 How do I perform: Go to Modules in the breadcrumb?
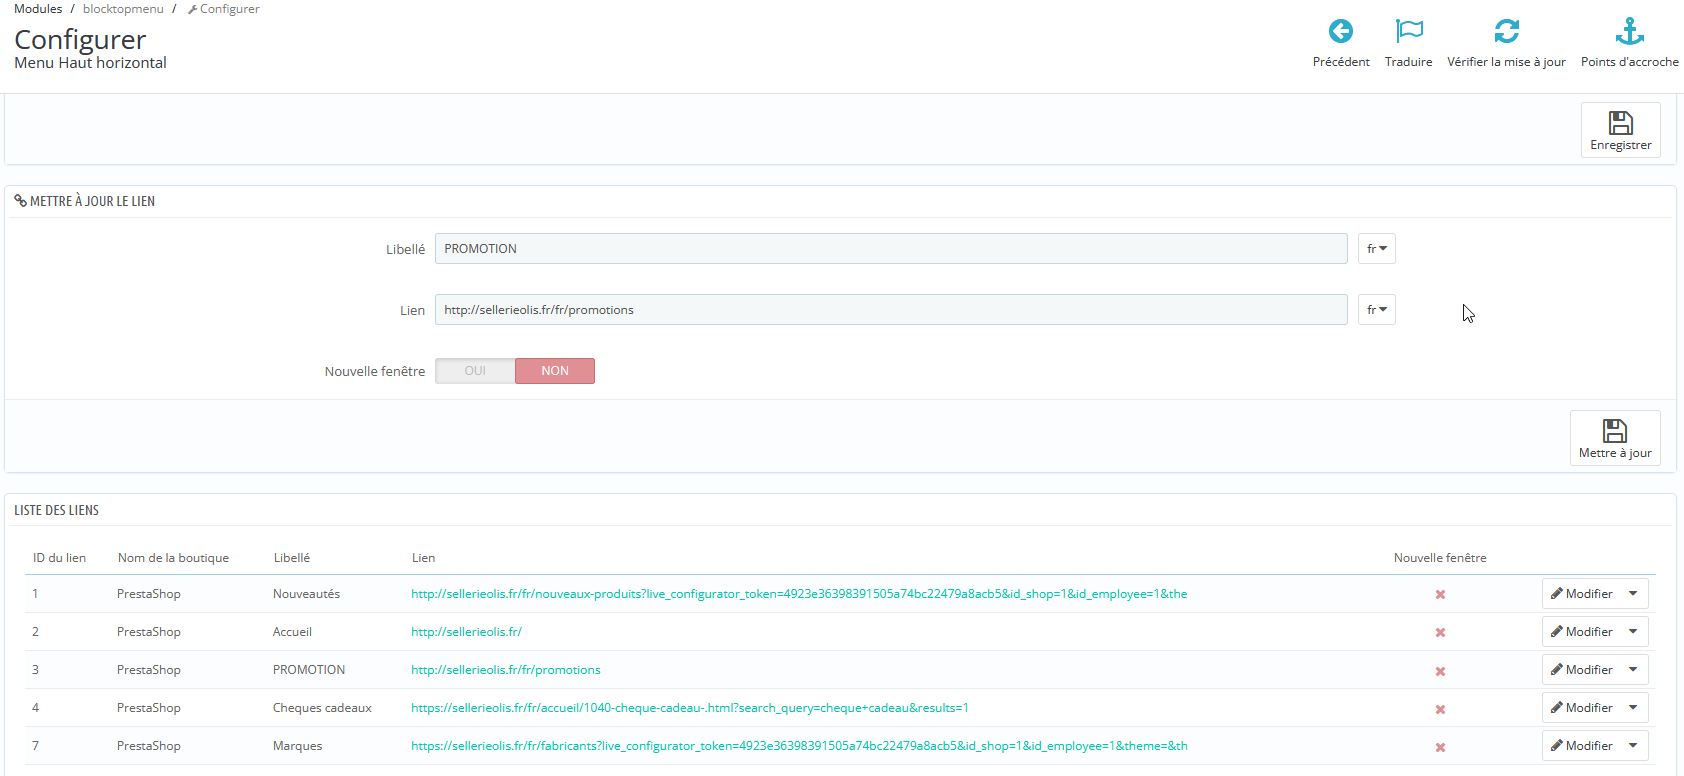[x=38, y=9]
